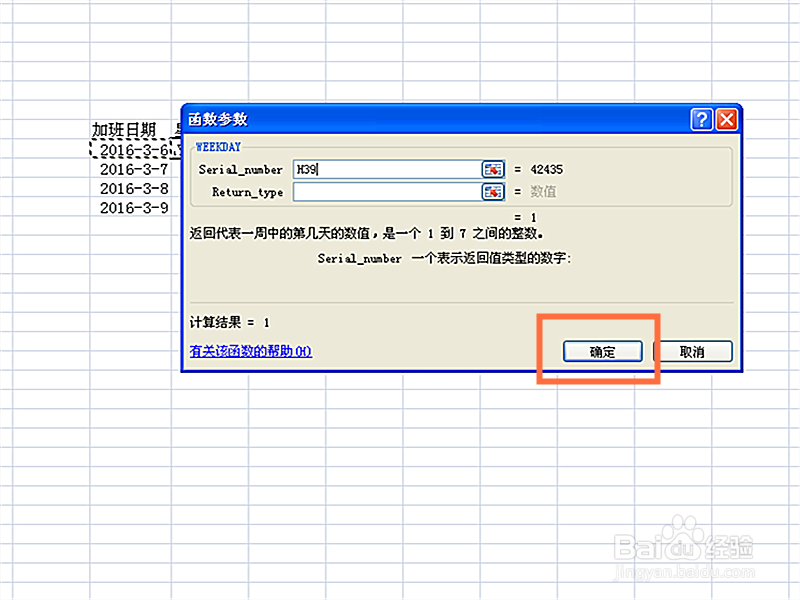
Task: Select the cell containing 2016-3-9
Action: pos(131,208)
